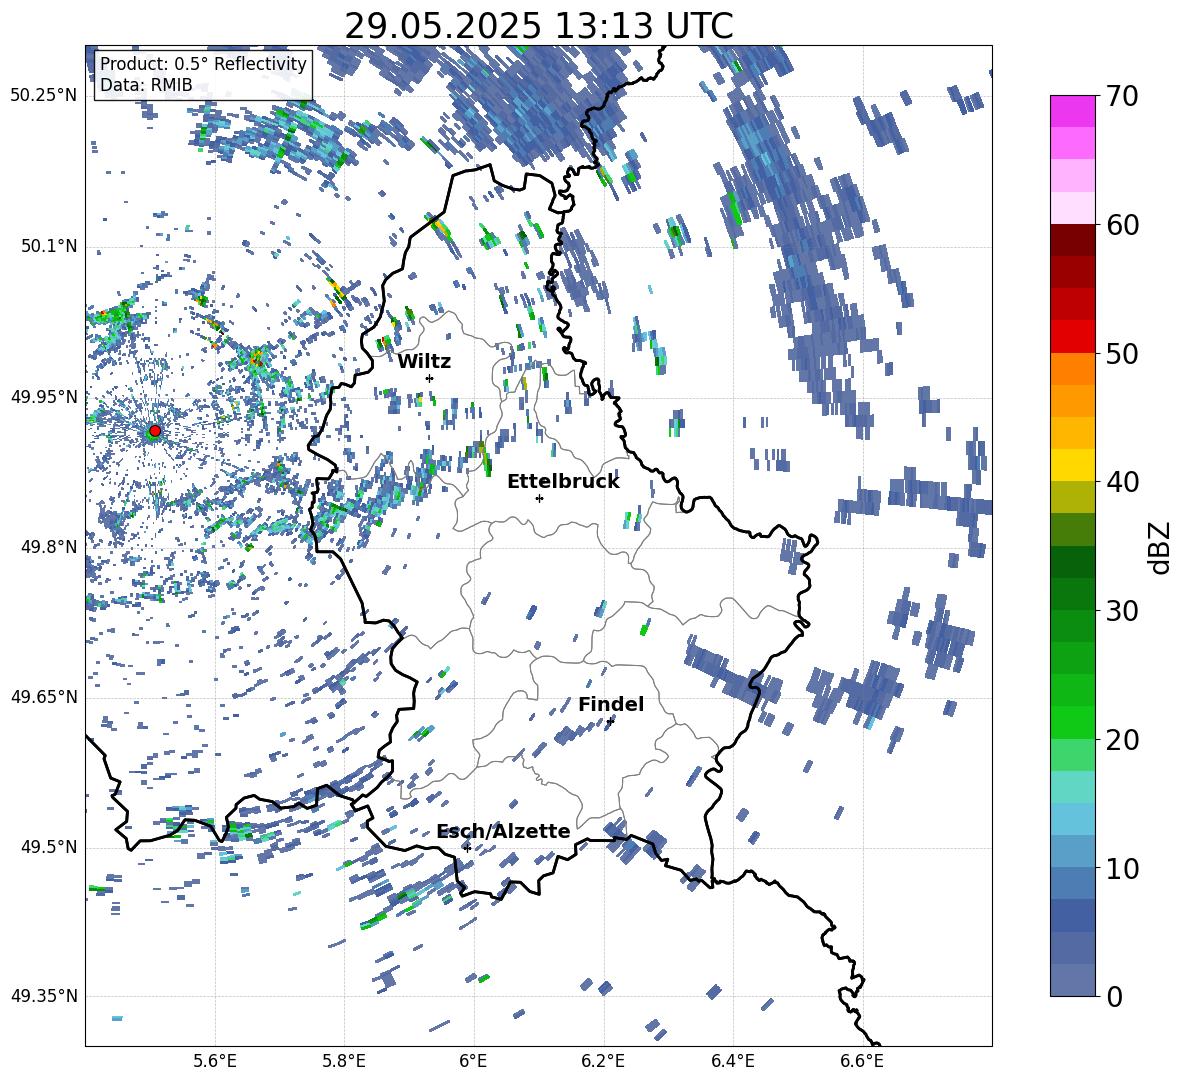Click the dBZ colorbar axis label
1184x1081 pixels.
point(1161,548)
